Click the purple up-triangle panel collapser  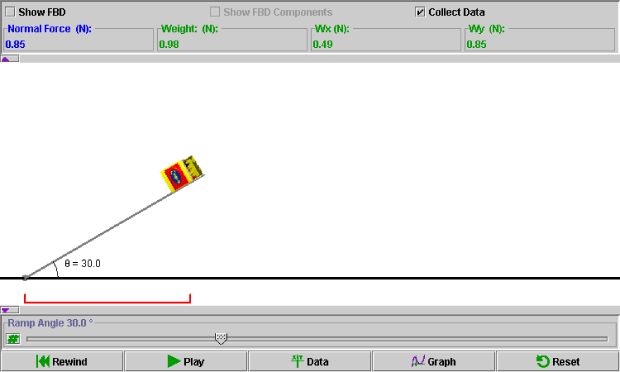point(9,59)
